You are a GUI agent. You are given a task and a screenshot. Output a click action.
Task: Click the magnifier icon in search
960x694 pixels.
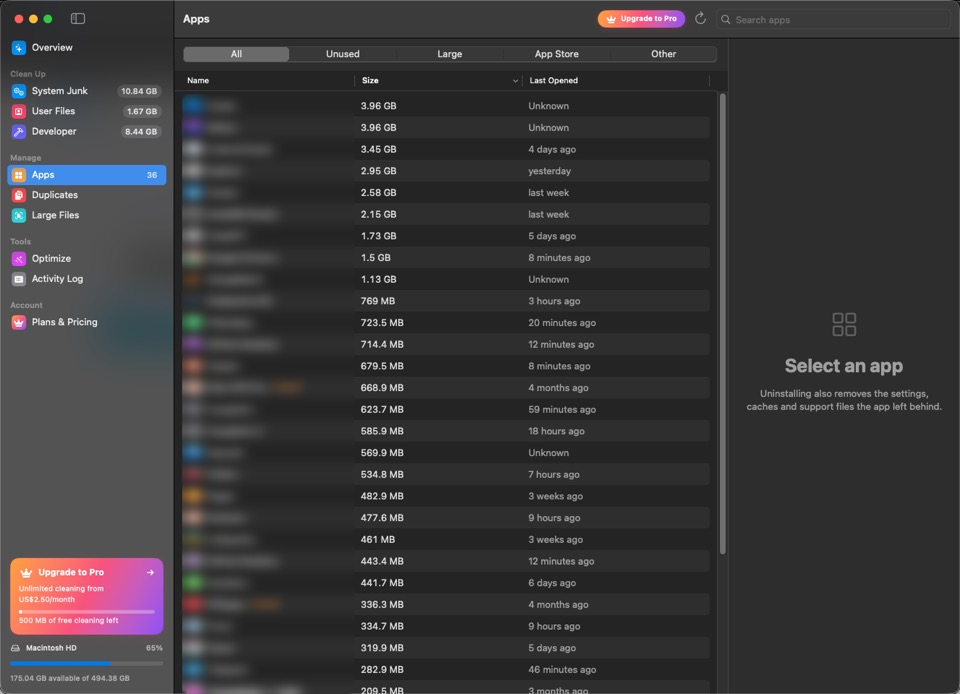(726, 20)
